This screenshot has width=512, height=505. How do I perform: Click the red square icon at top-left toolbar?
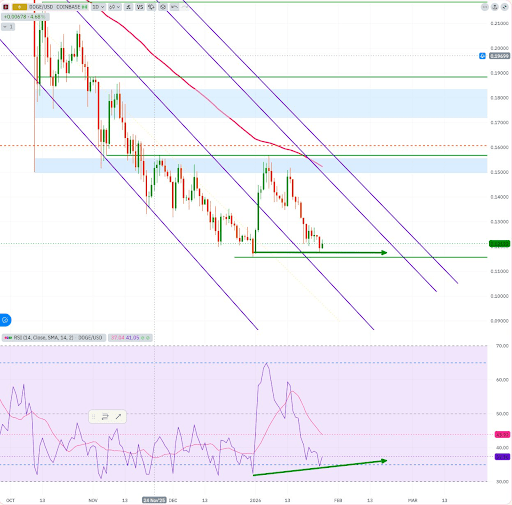click(6, 7)
